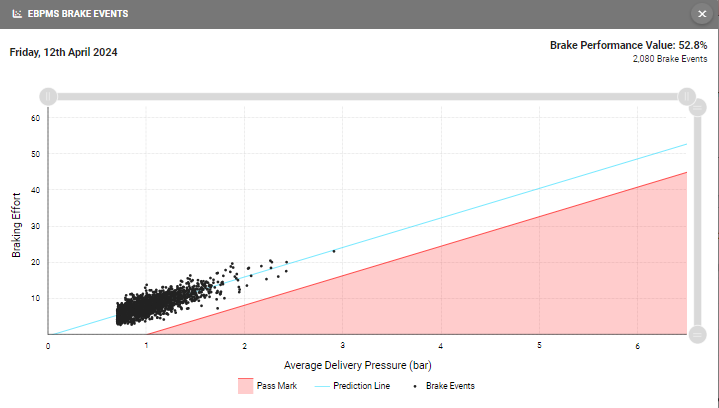Viewport: 719px width, 408px height.
Task: Click the middle of vertical zoom slider track
Action: click(697, 222)
